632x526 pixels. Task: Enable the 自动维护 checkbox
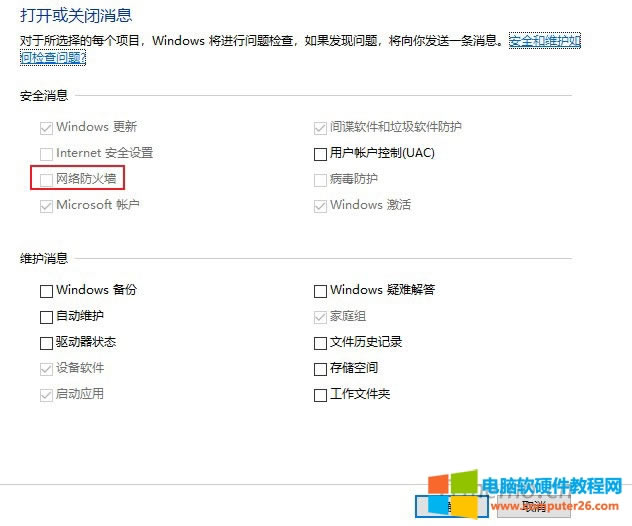(46, 317)
